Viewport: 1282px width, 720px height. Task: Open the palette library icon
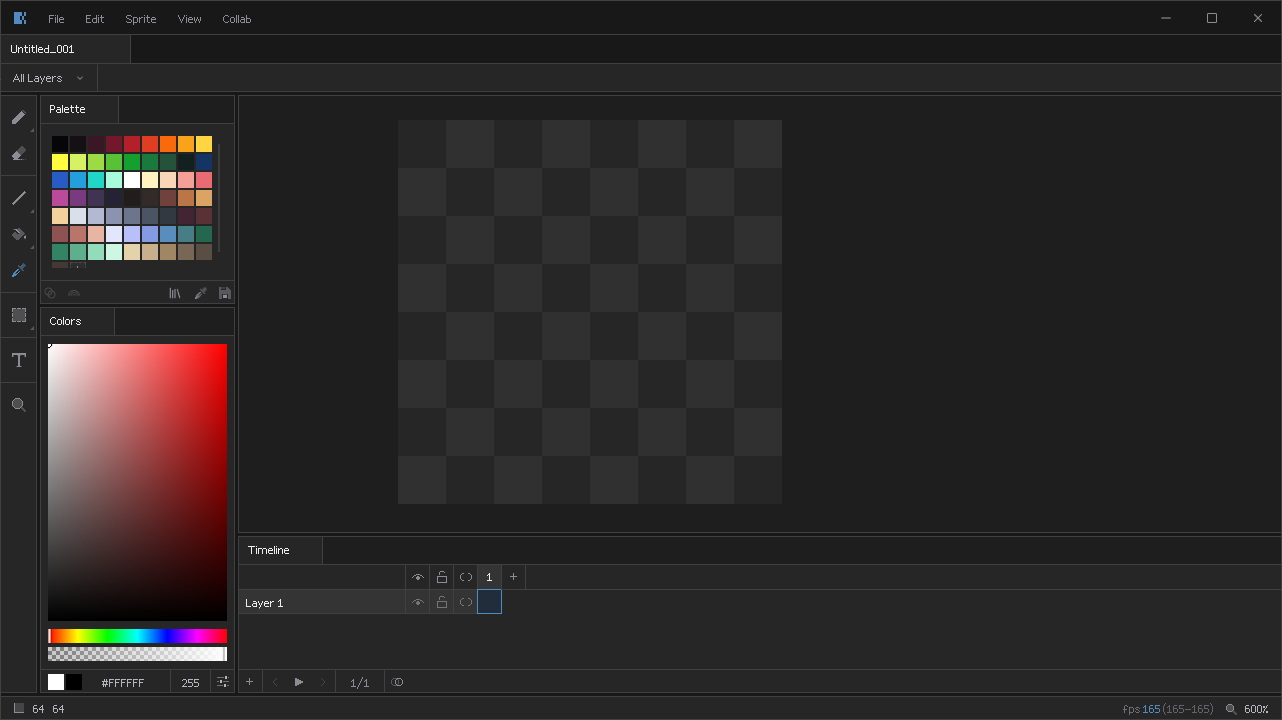tap(175, 293)
